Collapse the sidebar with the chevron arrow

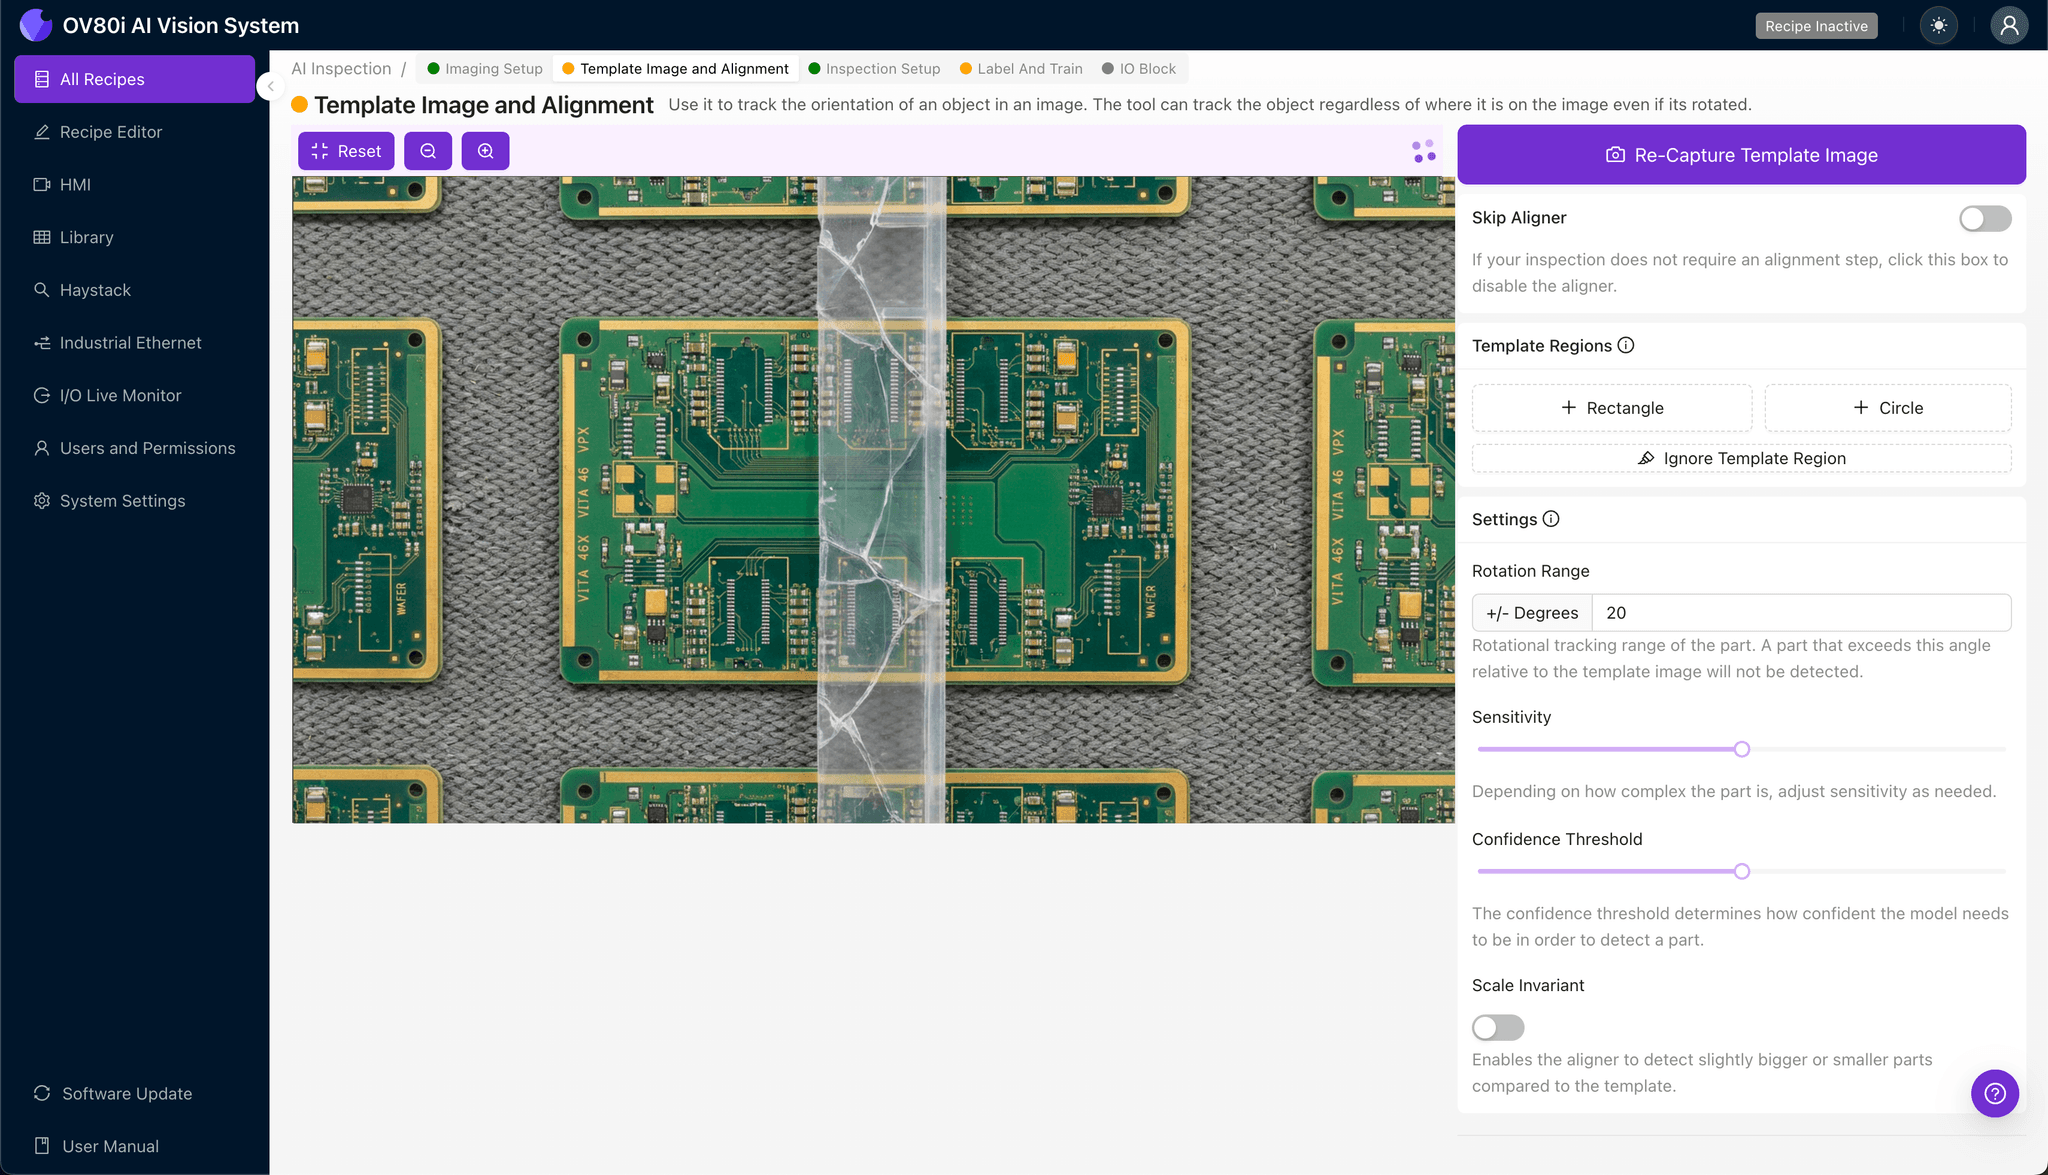270,86
